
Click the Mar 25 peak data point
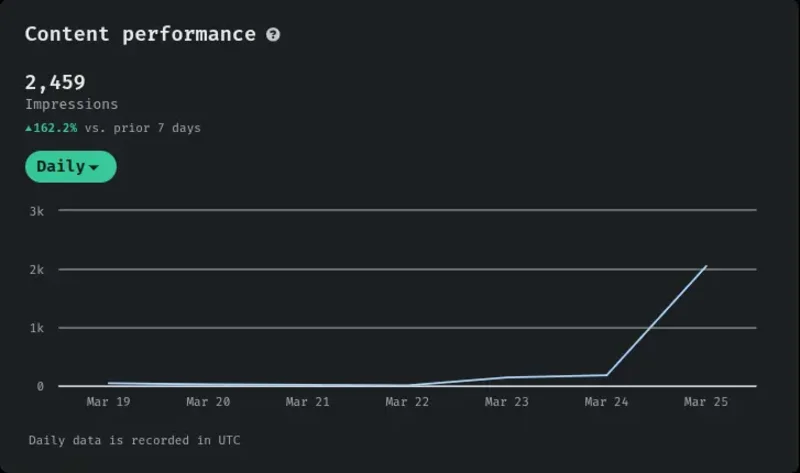(706, 266)
